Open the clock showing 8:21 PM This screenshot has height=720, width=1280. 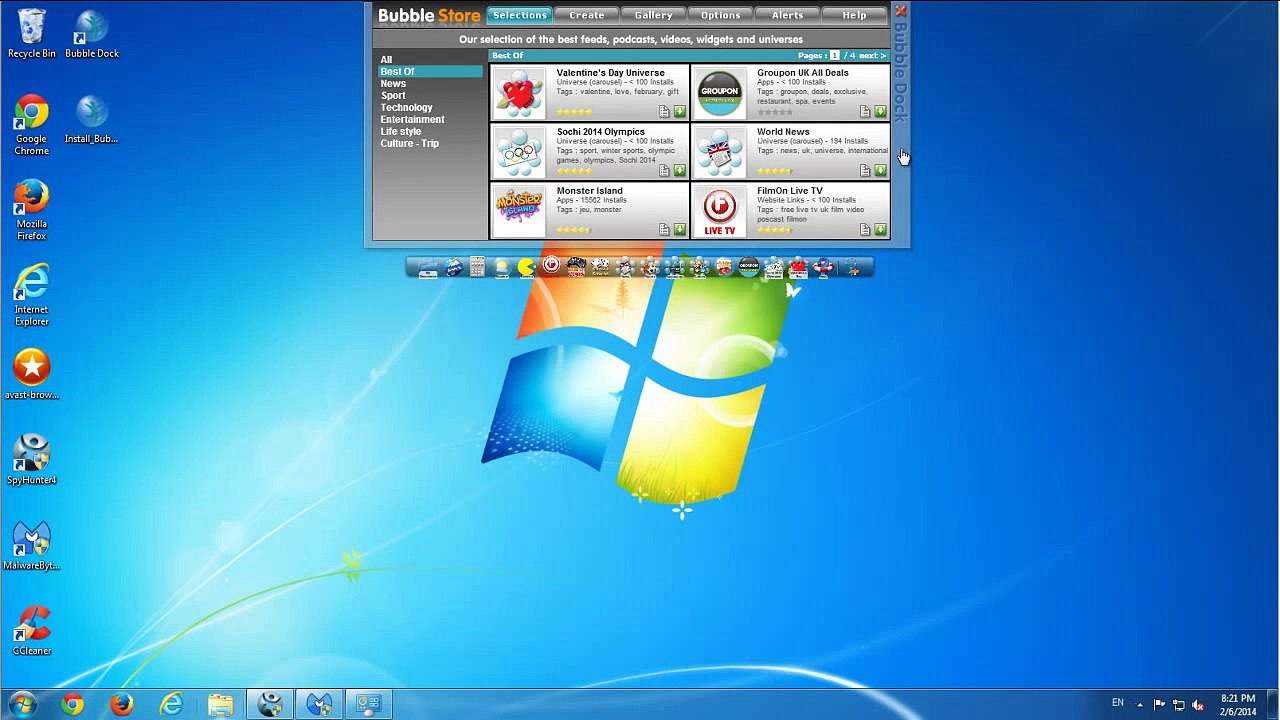pos(1238,705)
